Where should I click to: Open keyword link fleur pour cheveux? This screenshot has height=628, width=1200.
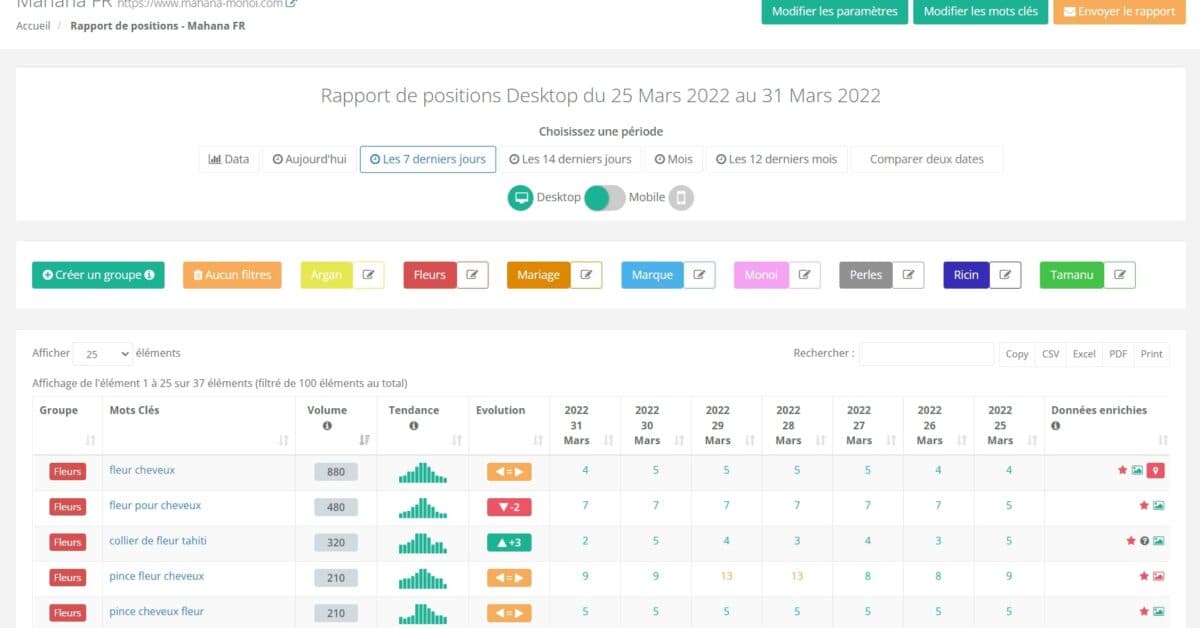(x=155, y=505)
